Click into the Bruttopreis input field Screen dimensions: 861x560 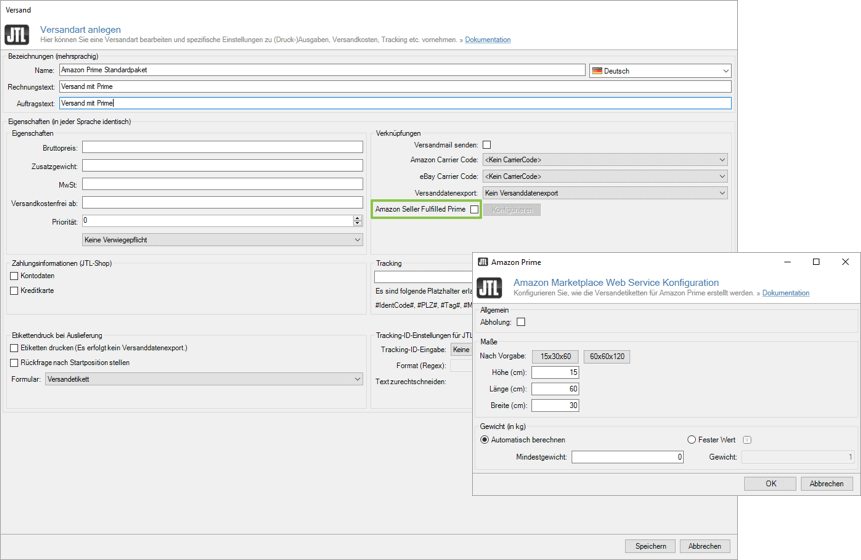coord(222,147)
